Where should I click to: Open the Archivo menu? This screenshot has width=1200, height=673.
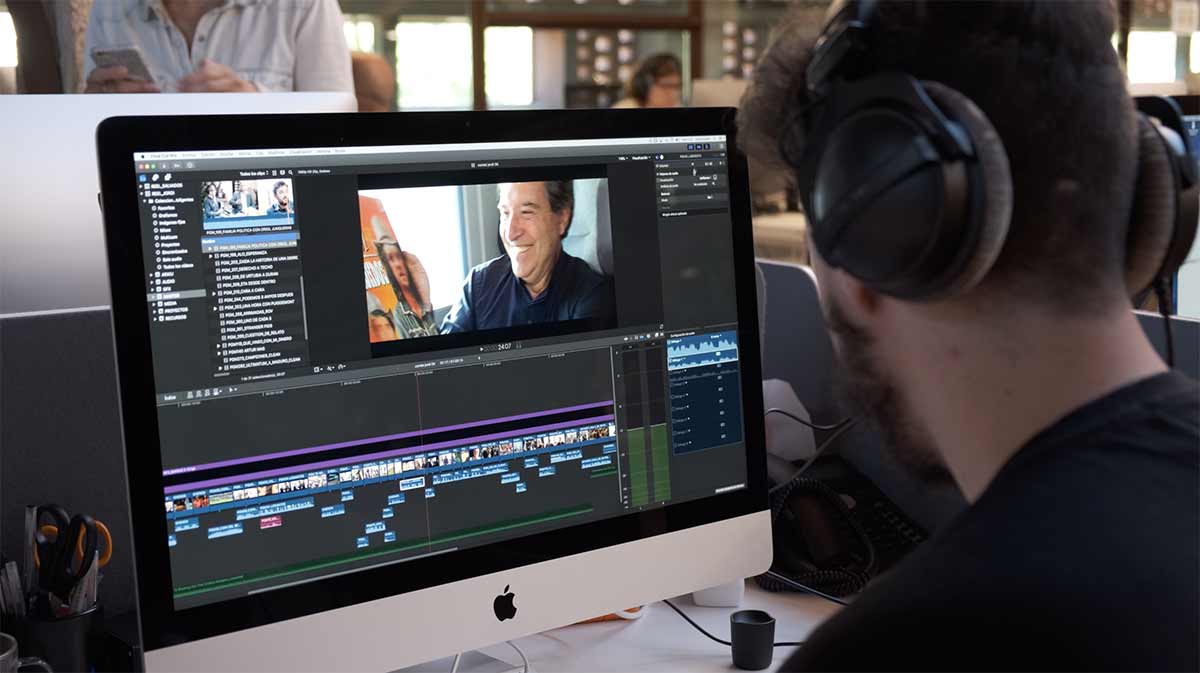click(x=189, y=155)
